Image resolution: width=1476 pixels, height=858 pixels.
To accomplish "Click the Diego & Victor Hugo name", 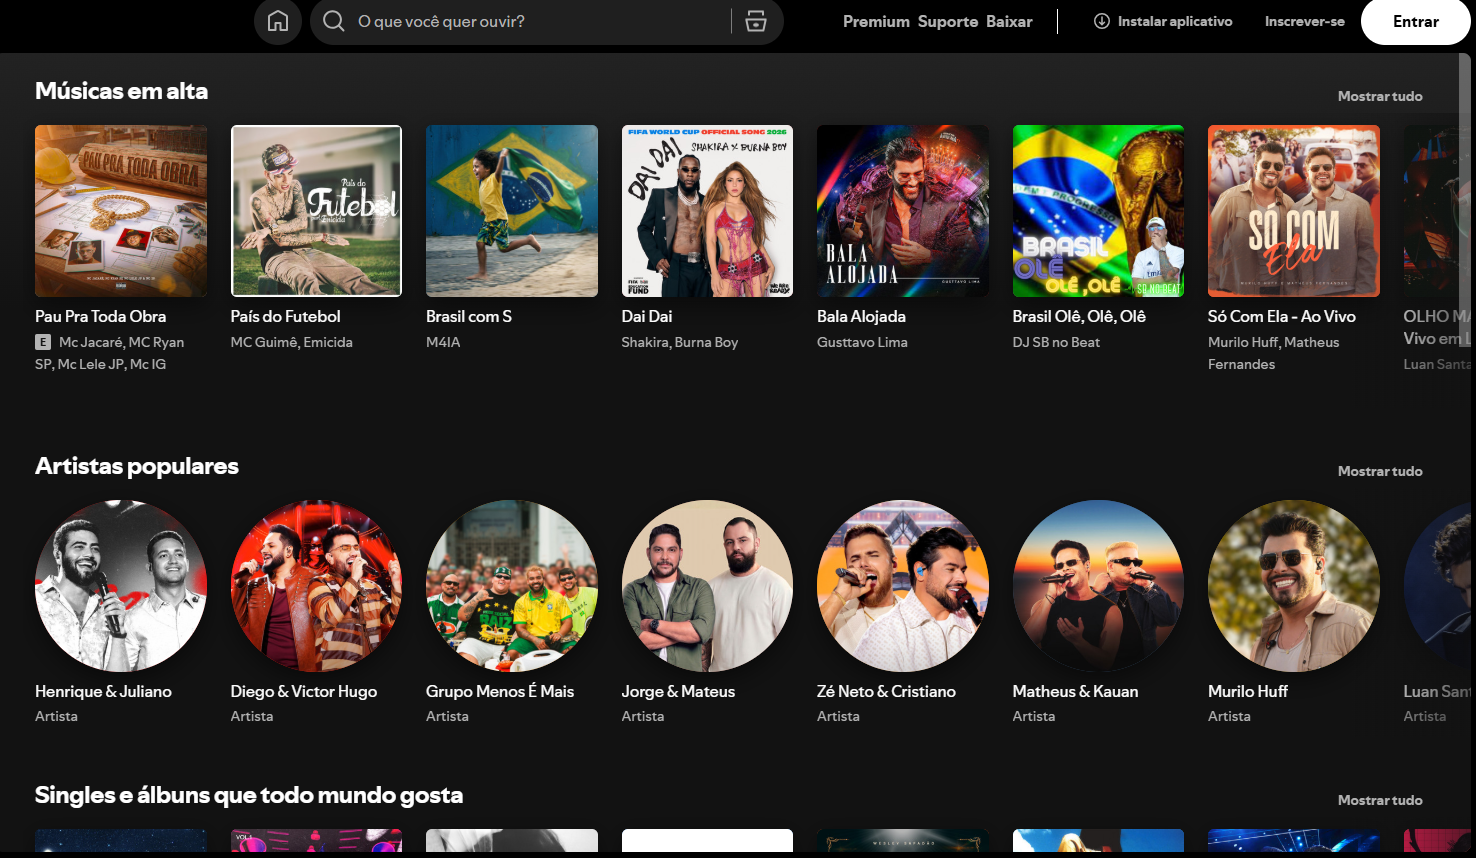I will pyautogui.click(x=304, y=691).
